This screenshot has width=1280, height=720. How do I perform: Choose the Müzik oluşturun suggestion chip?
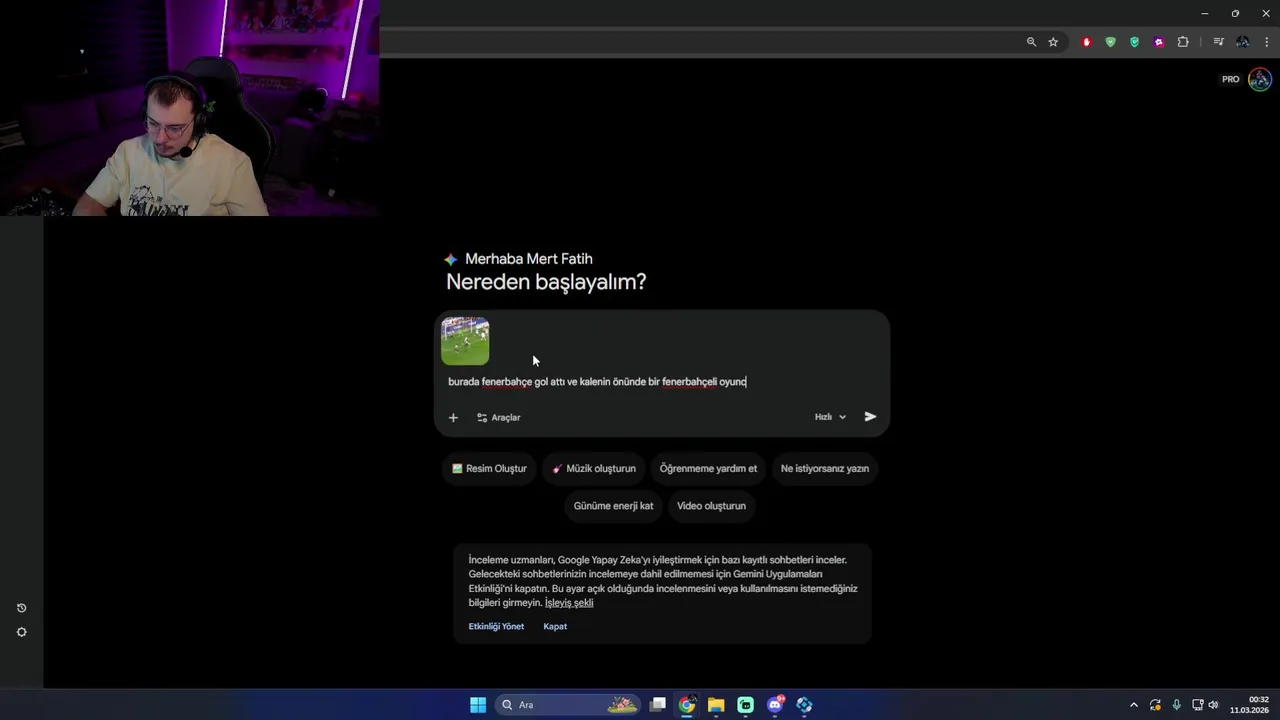[x=594, y=468]
